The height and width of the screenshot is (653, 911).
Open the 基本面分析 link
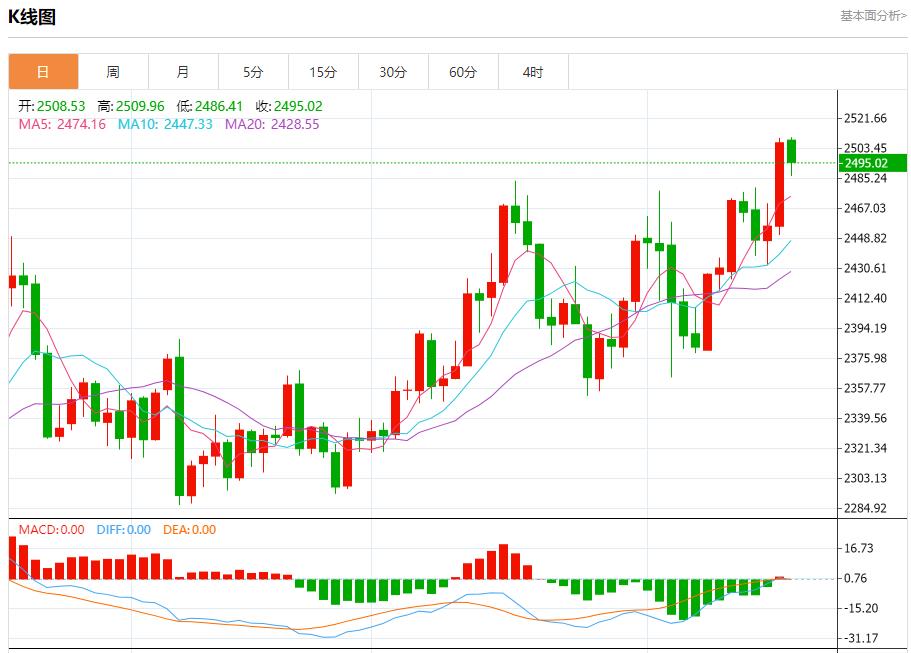pos(873,16)
